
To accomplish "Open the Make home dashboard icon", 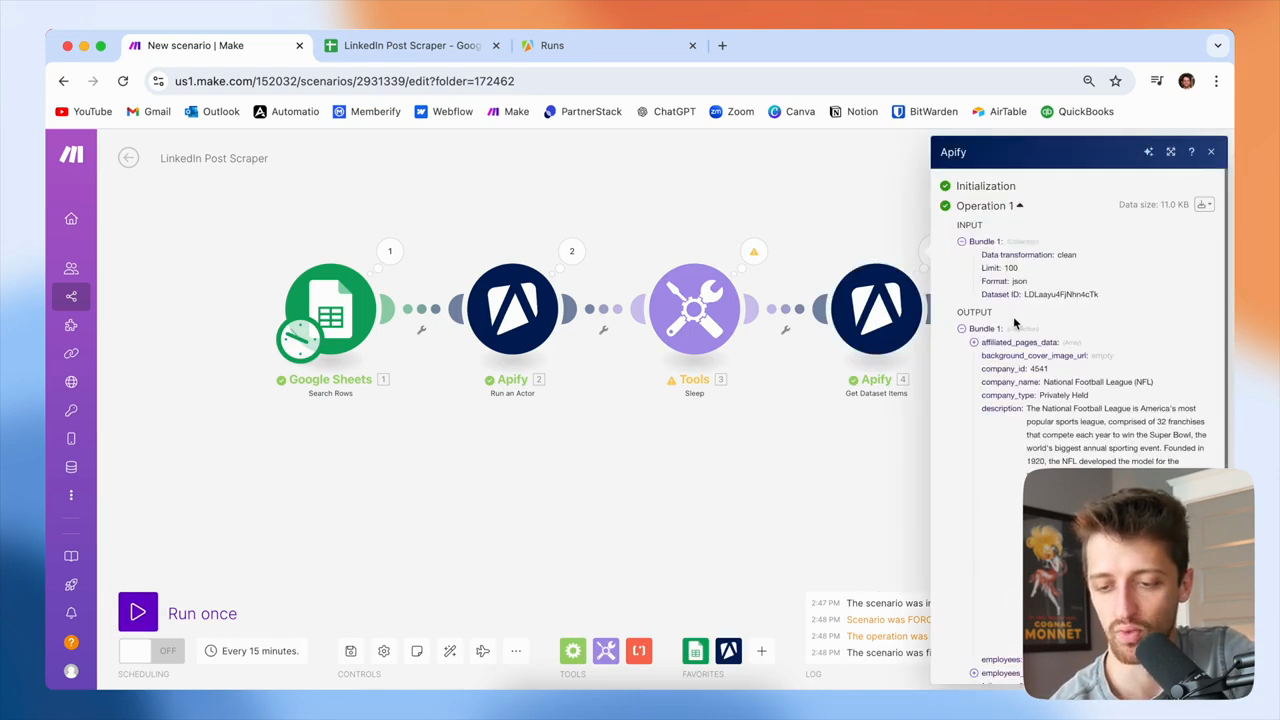I will (71, 219).
